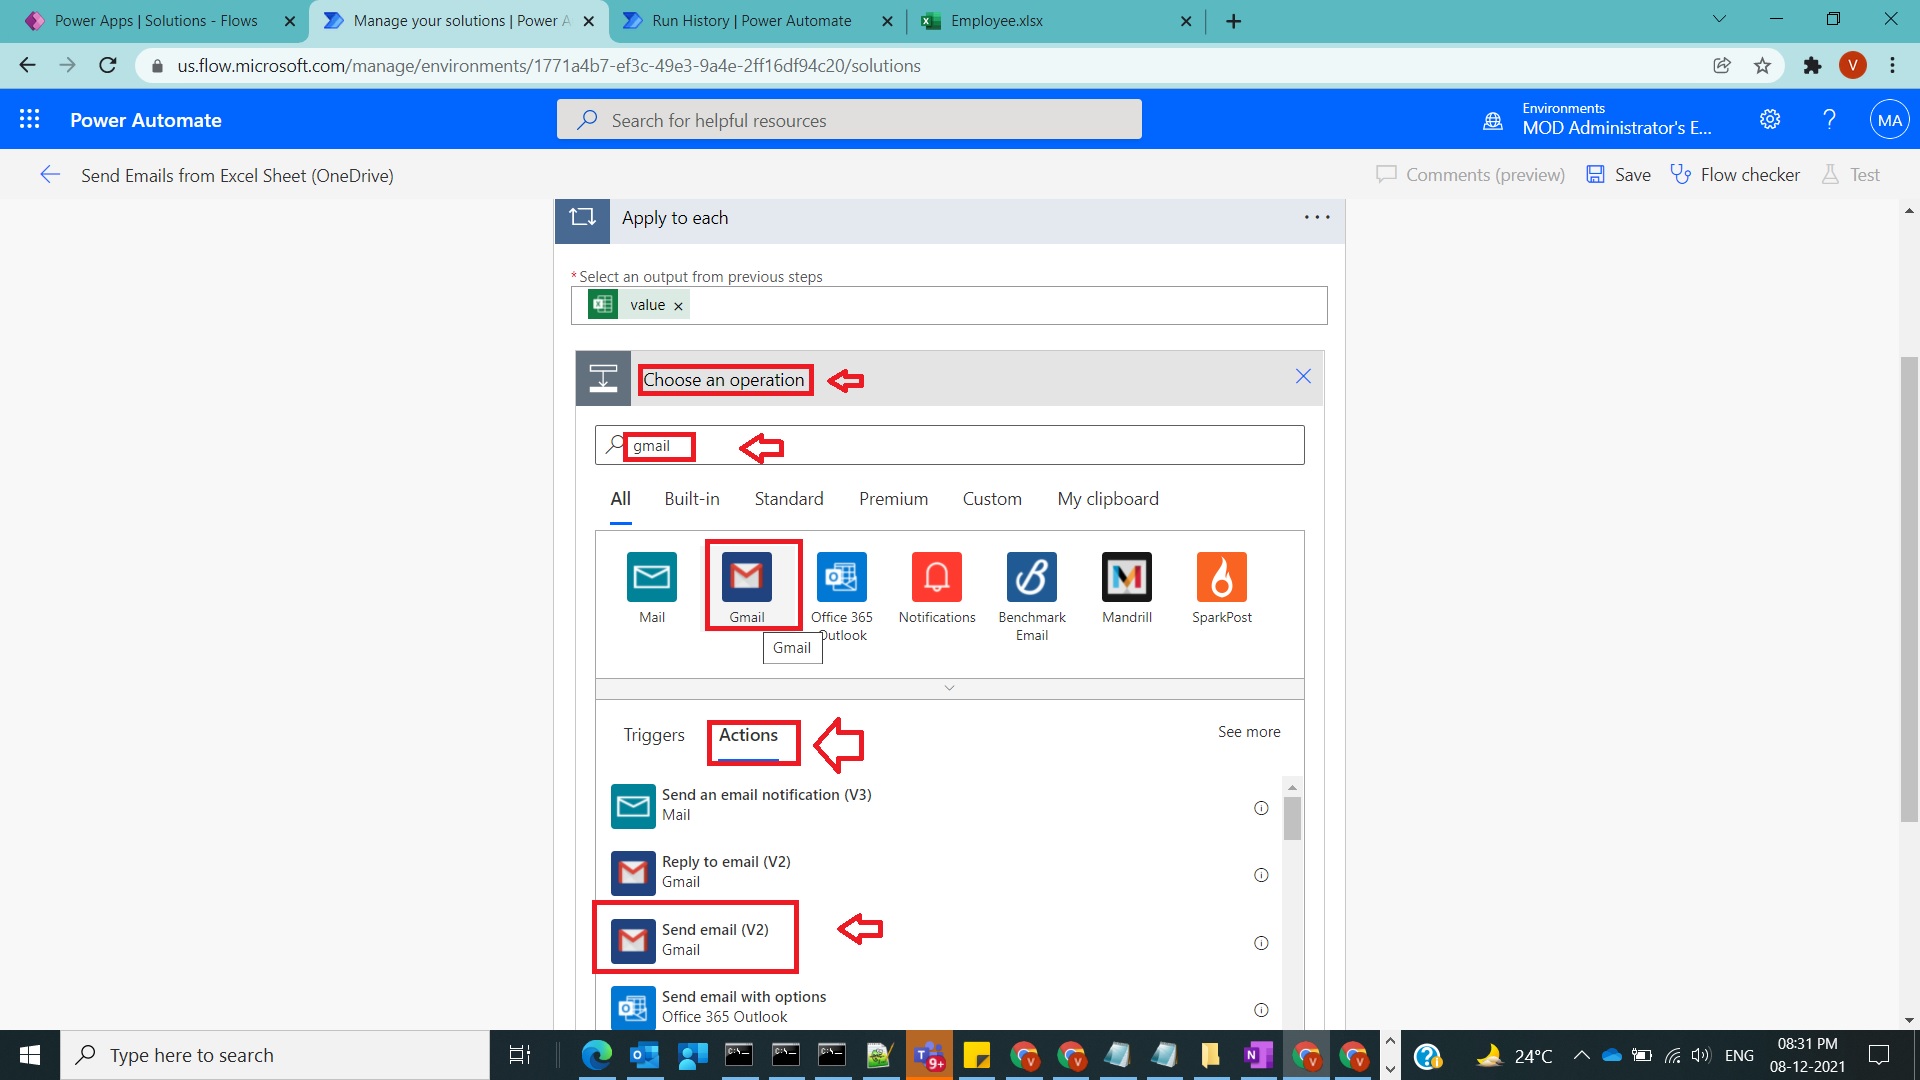Open the Mandrill connector

pyautogui.click(x=1126, y=577)
